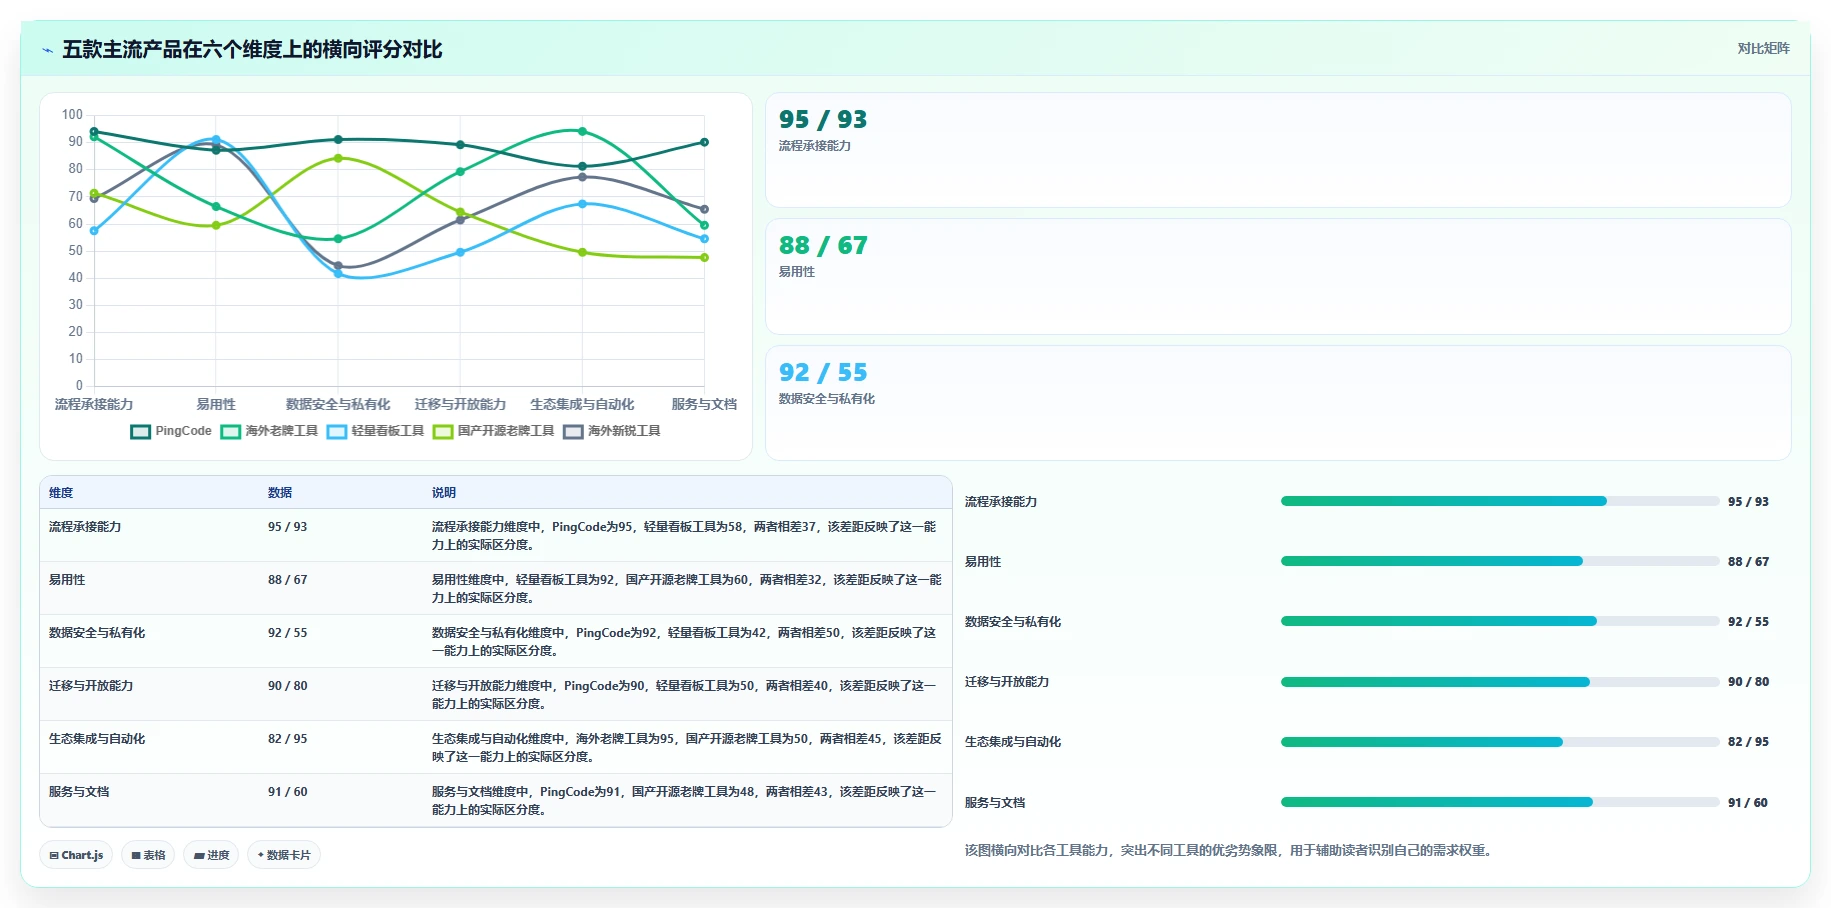Click the PingCode point at 服务与文档 on chart
Viewport: 1831px width, 908px height.
[704, 142]
